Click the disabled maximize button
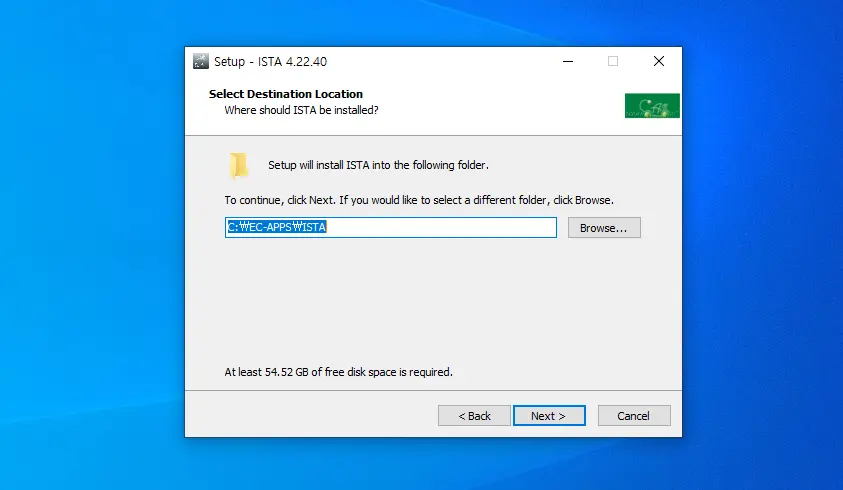Screen dimensions: 843x490 [613, 61]
